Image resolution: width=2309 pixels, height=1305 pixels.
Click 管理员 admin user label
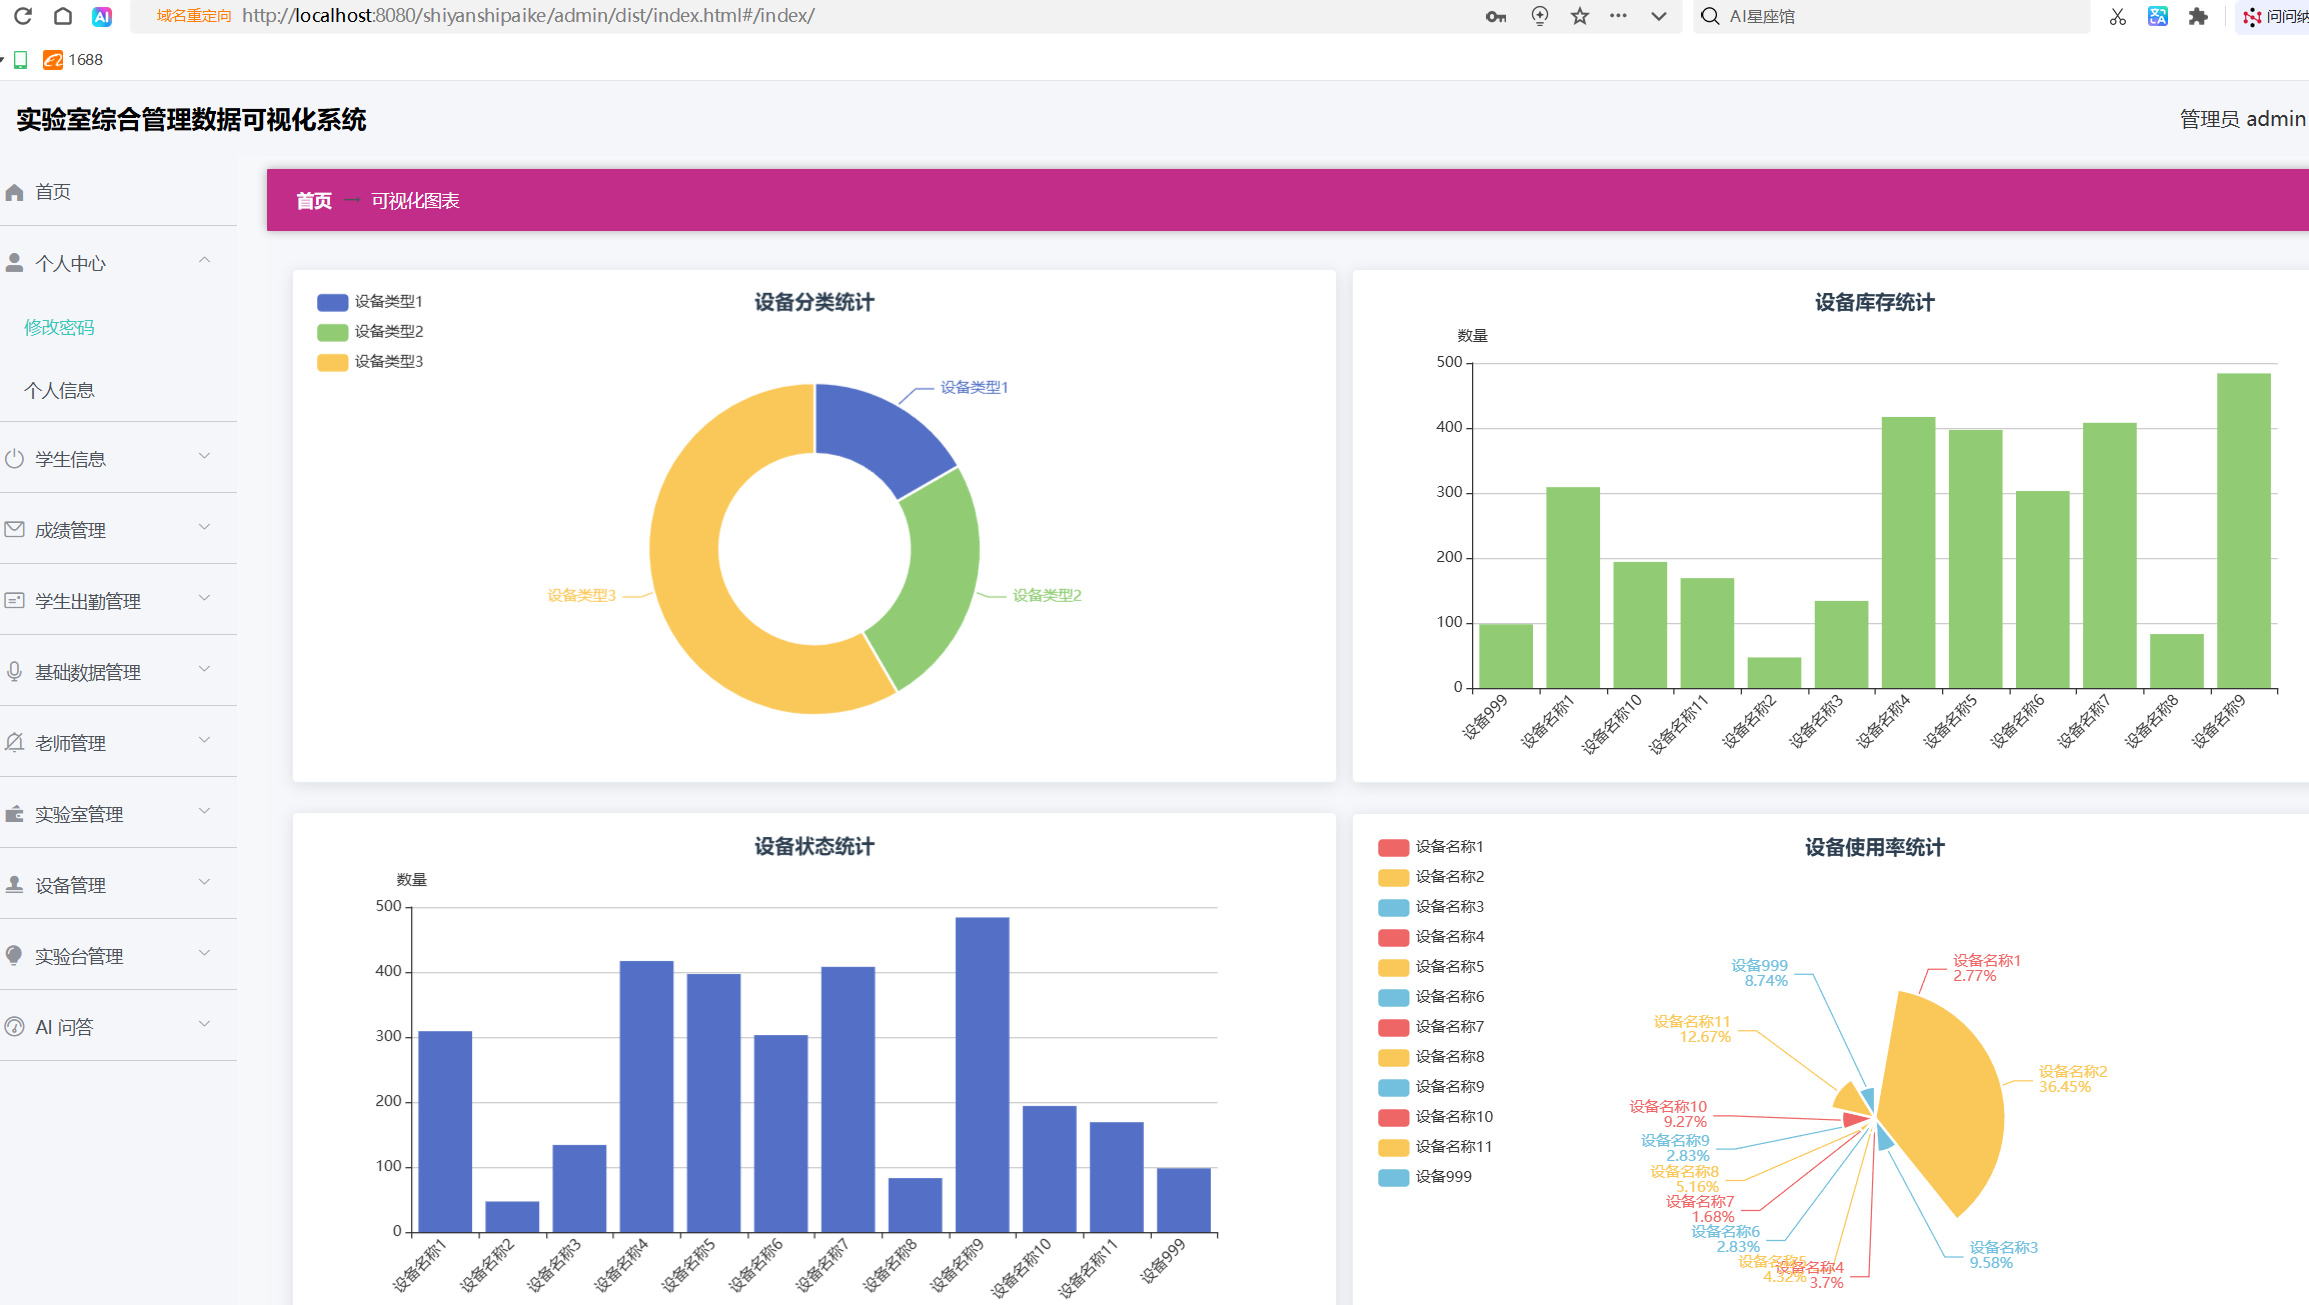[x=2241, y=119]
